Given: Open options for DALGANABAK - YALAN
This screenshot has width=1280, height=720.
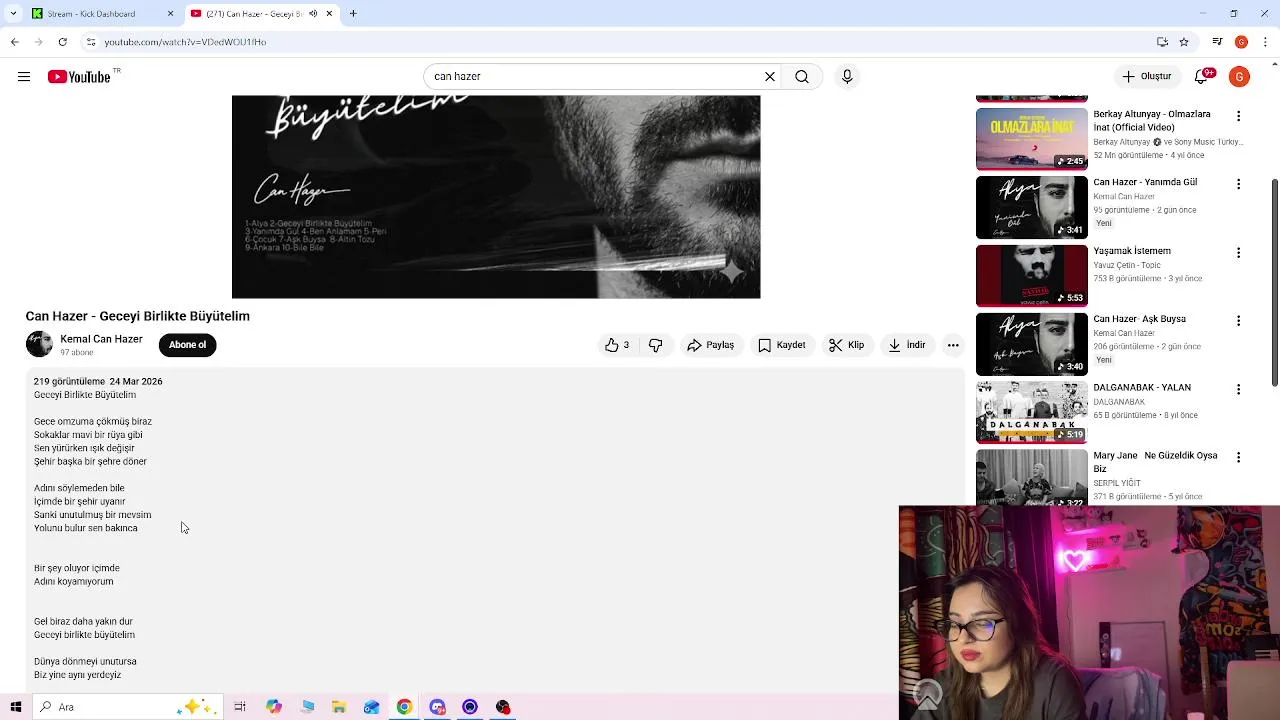Looking at the screenshot, I should click(1238, 389).
